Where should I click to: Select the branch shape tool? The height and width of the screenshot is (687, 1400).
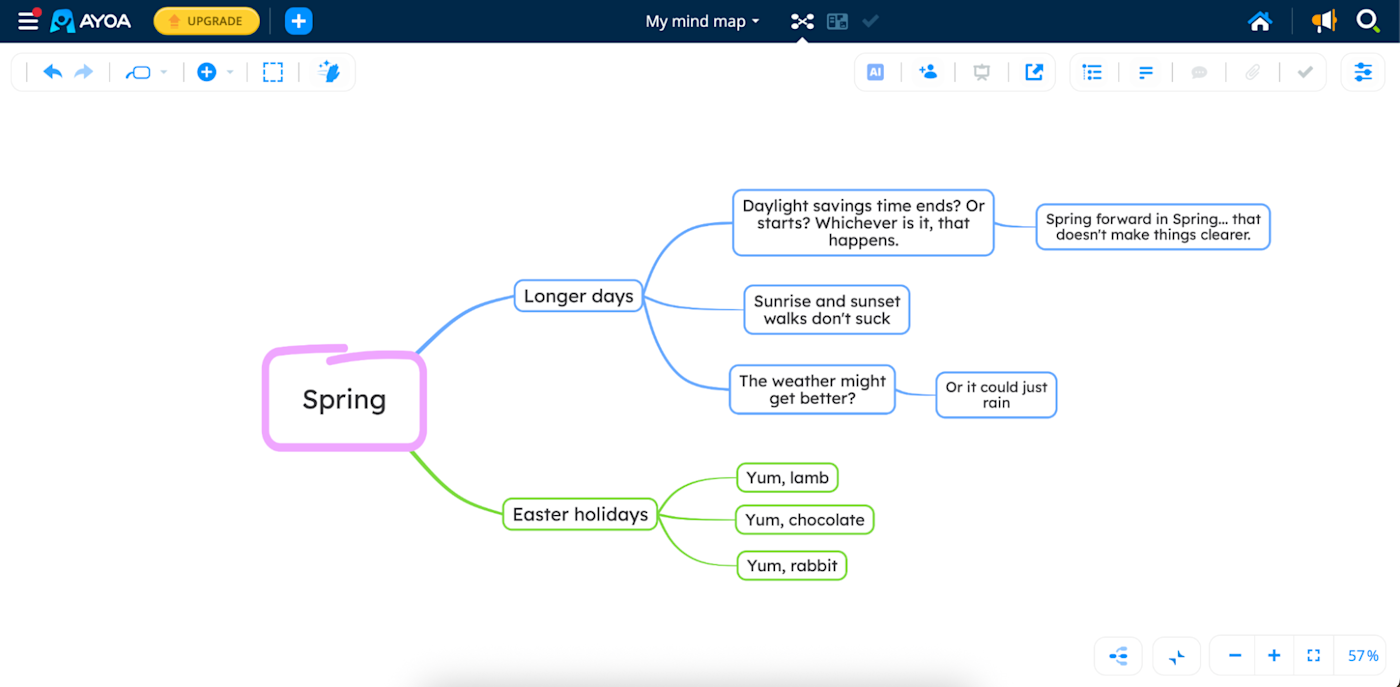pos(137,72)
